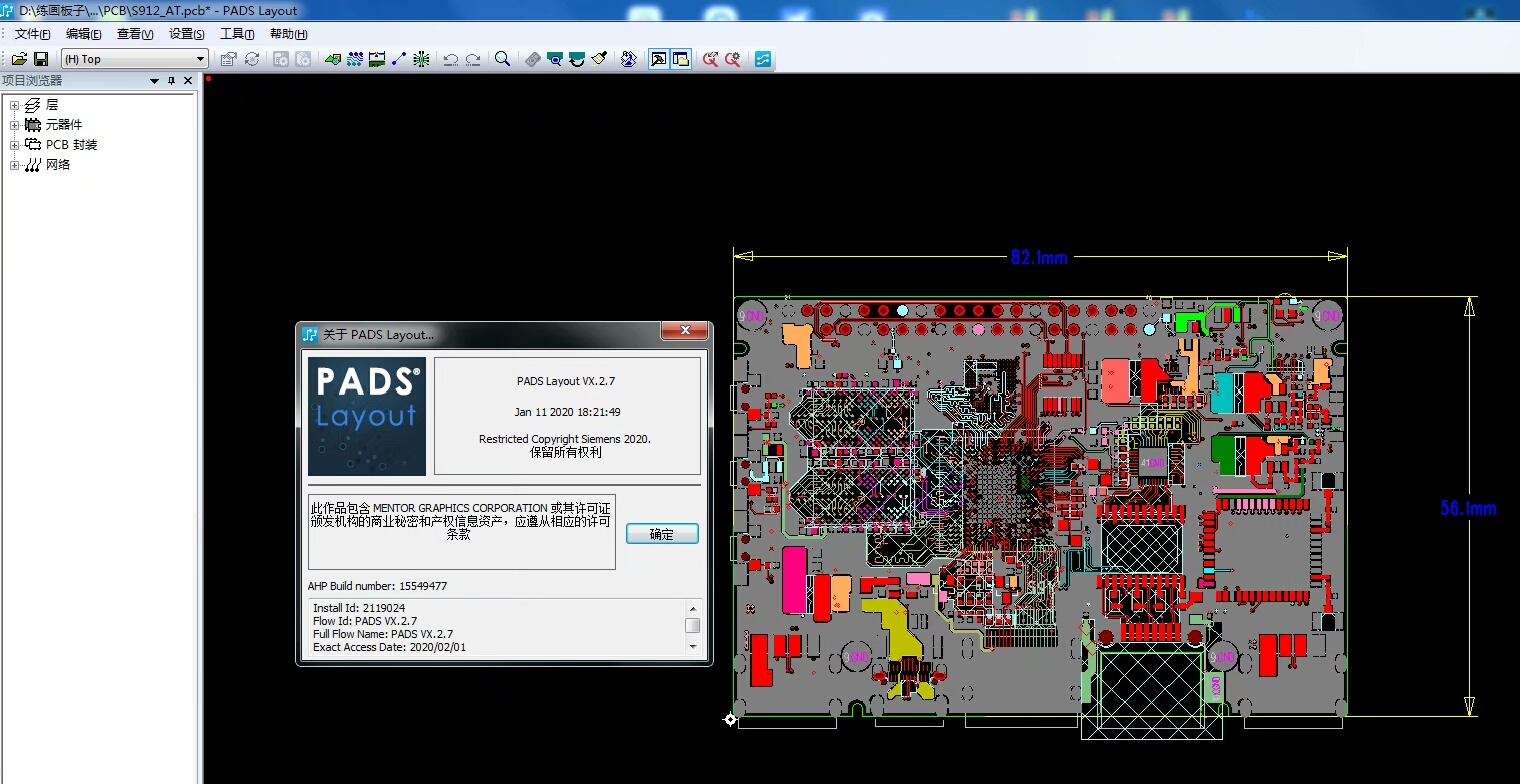Image resolution: width=1520 pixels, height=784 pixels.
Task: Select the Zoom magnifier tool
Action: (502, 59)
